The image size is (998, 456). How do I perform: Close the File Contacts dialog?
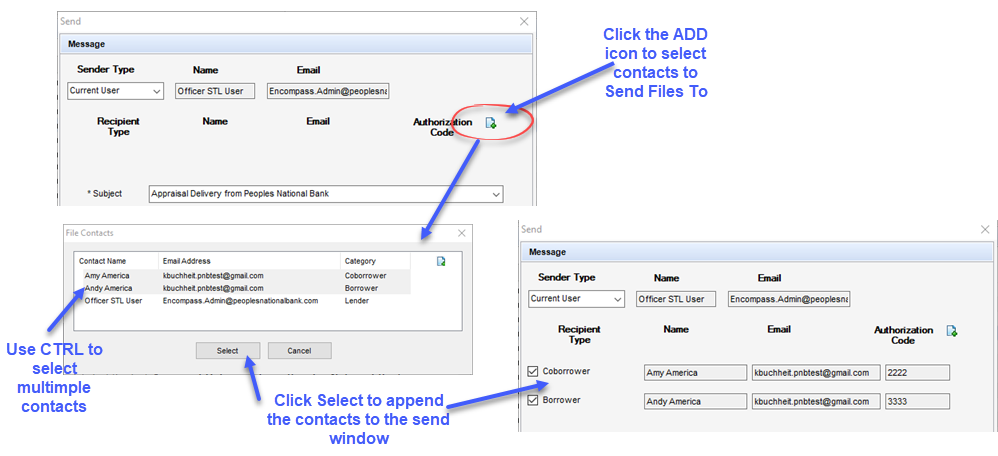coord(461,233)
